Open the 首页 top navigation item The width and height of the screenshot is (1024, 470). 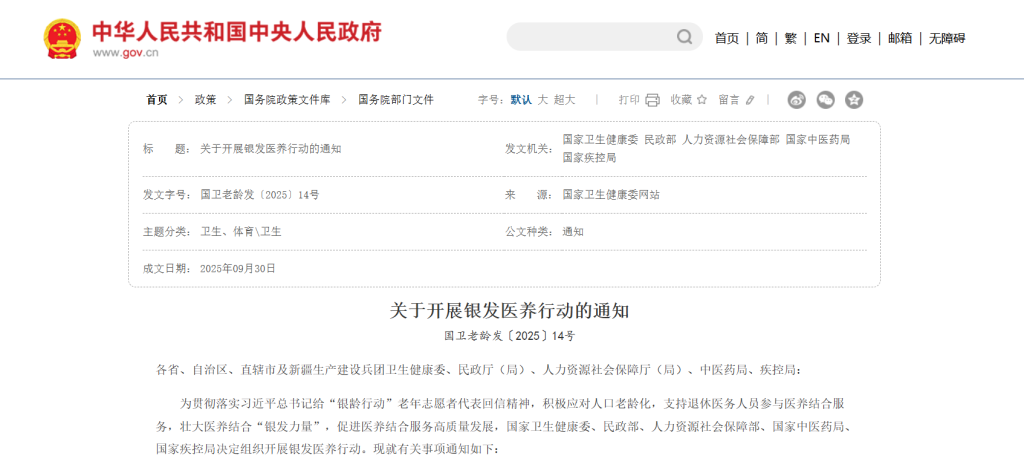[x=727, y=38]
